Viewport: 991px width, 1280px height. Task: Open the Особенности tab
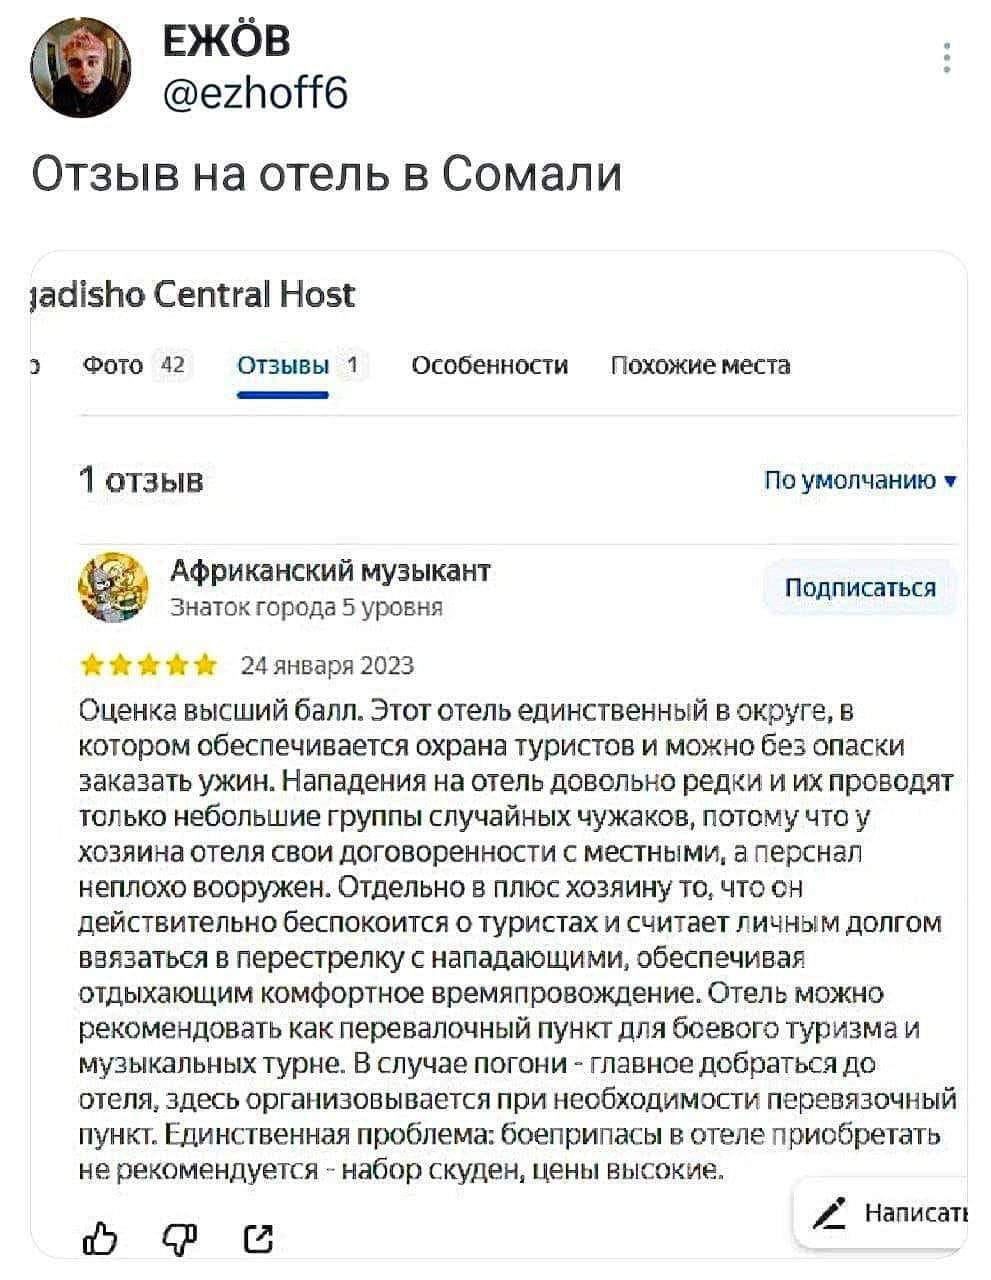(x=490, y=366)
